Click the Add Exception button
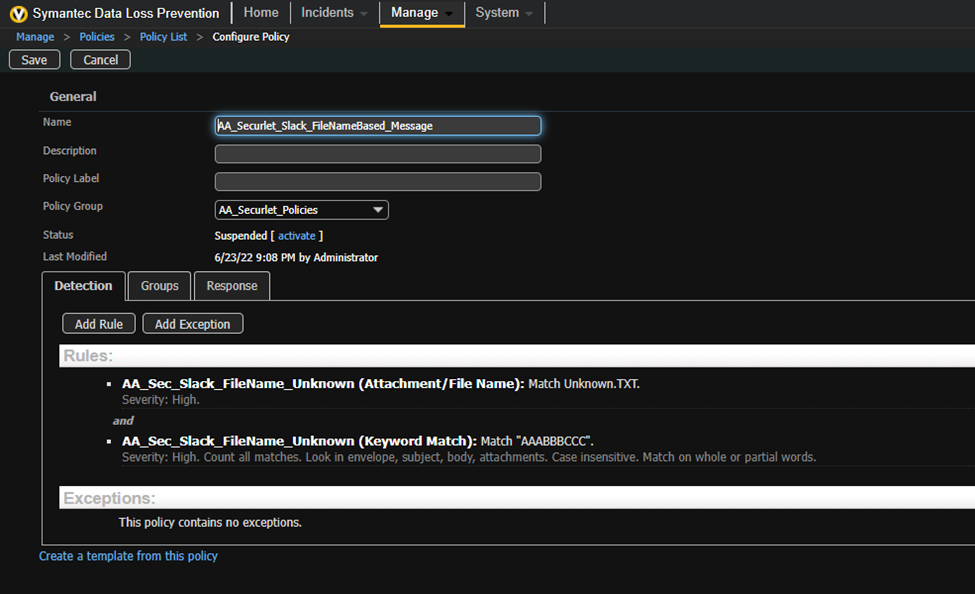This screenshot has width=975, height=594. 192,324
